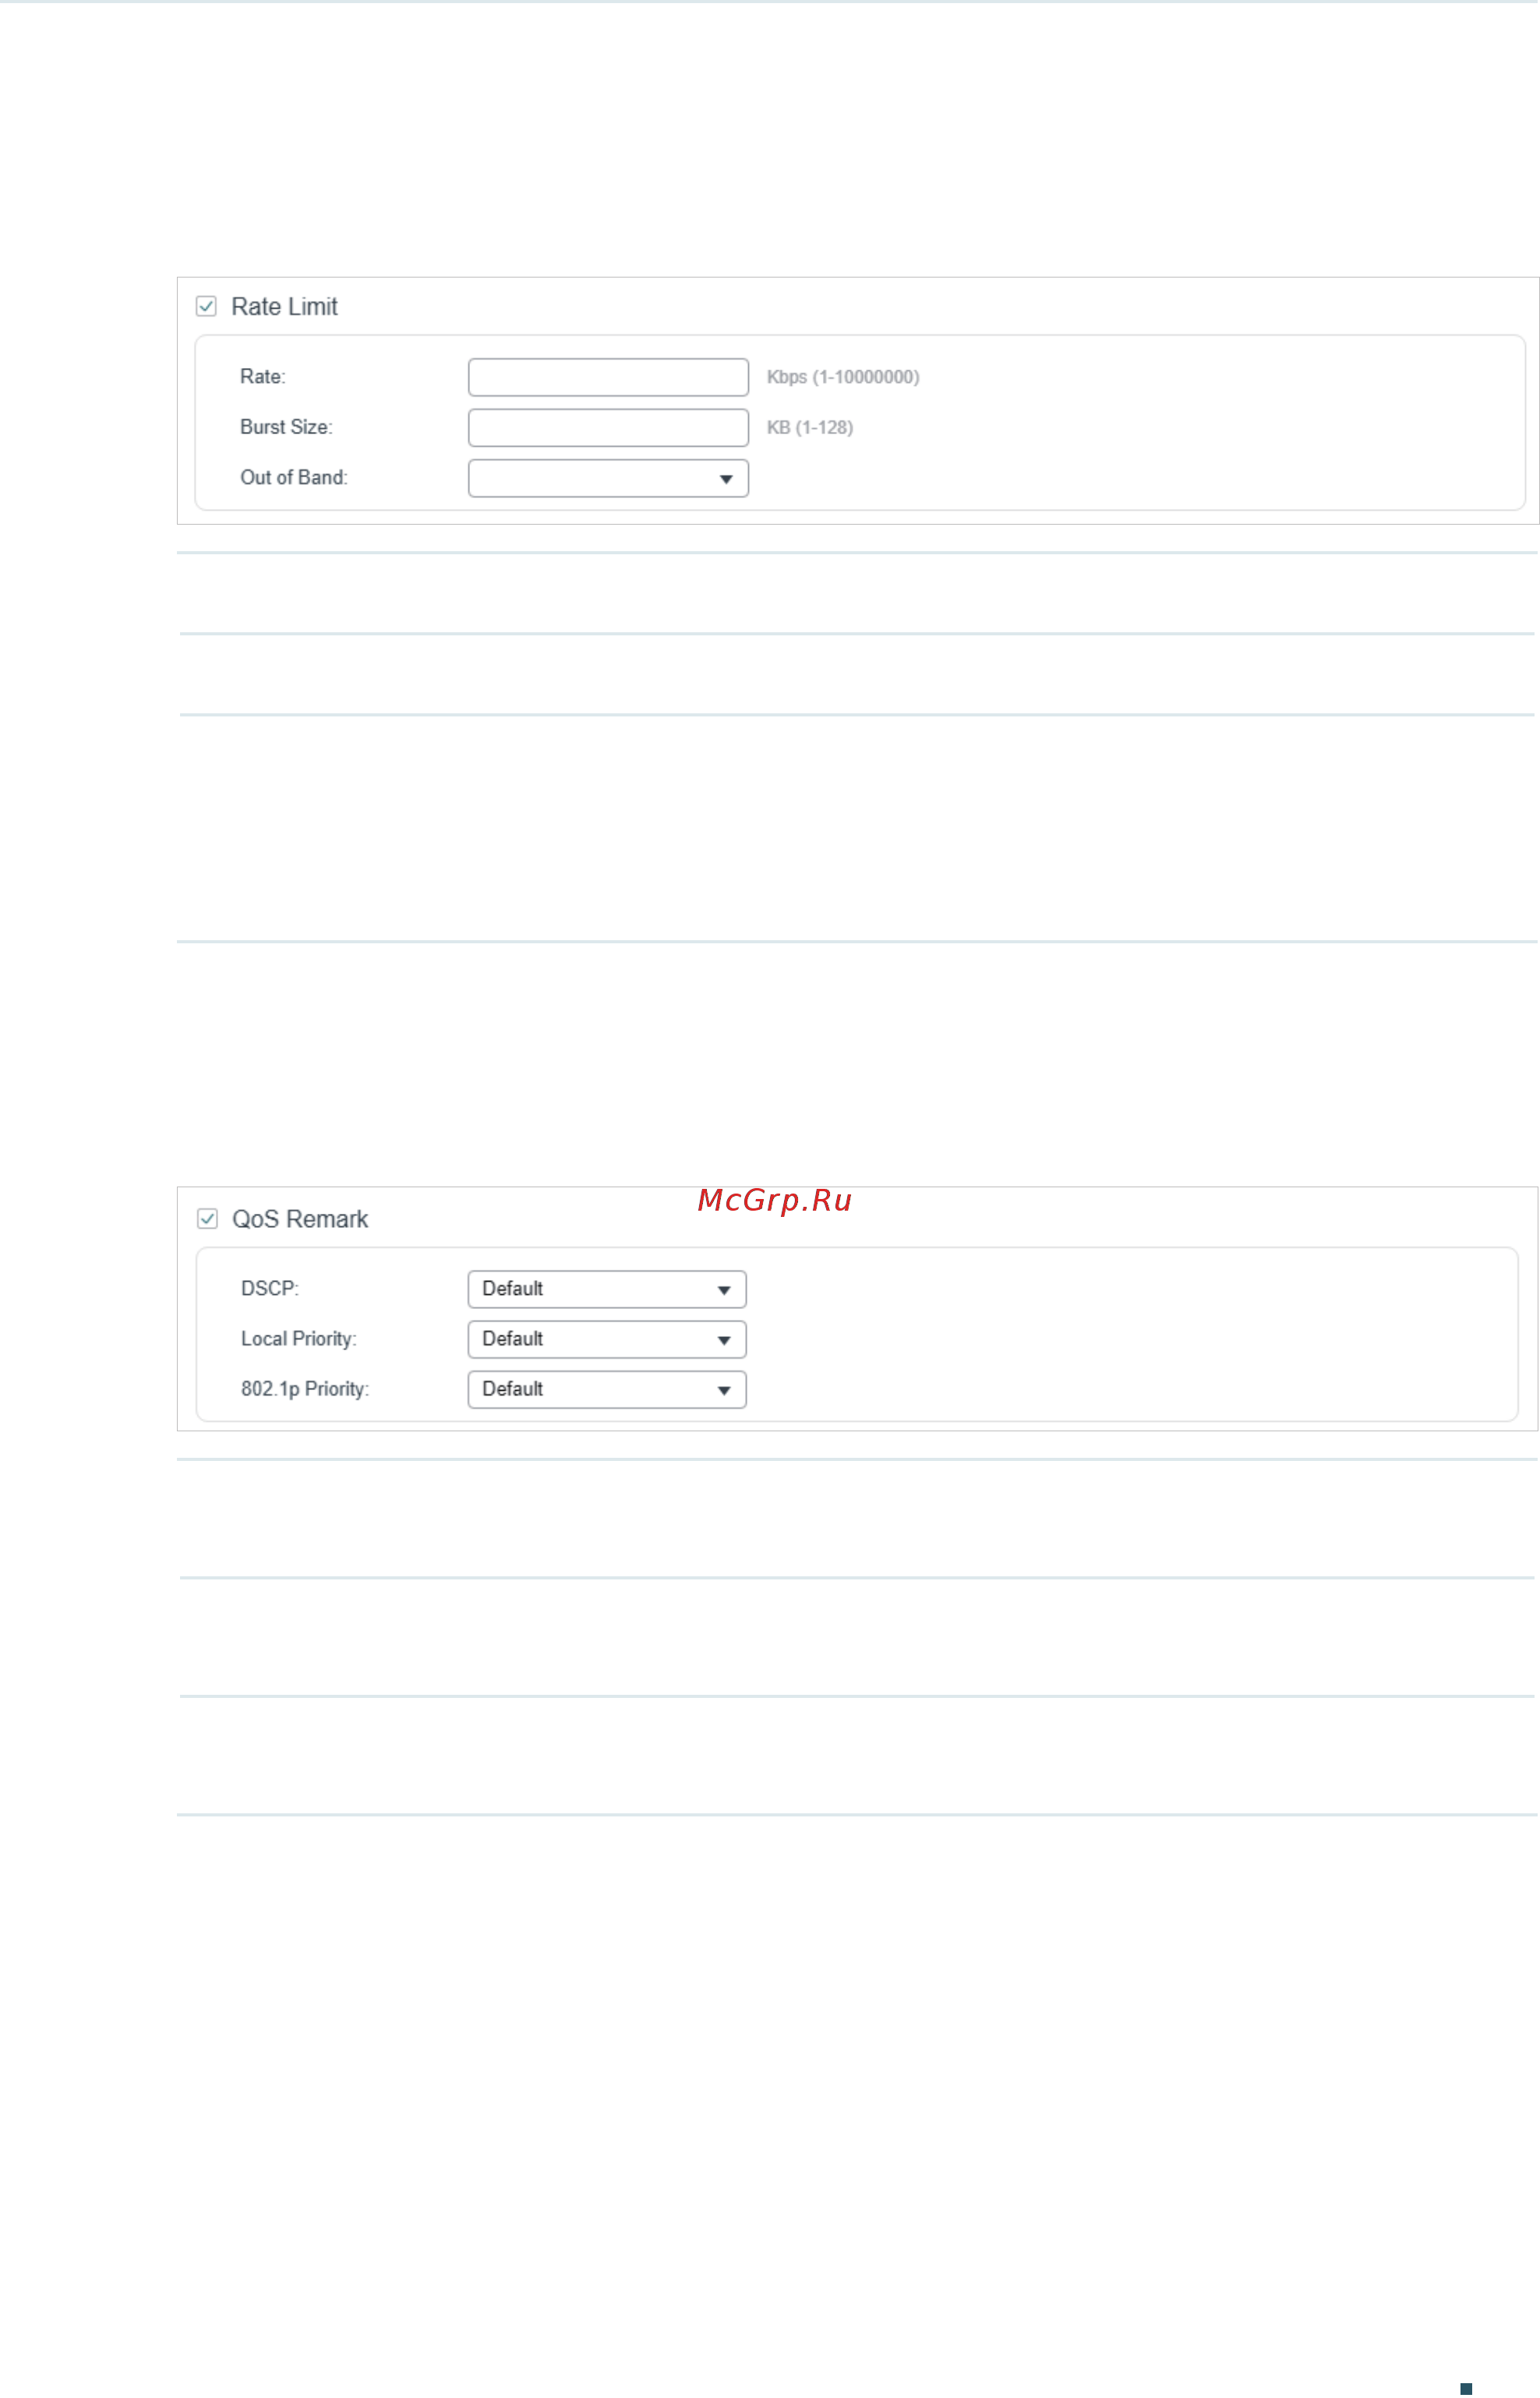Screen dimensions: 1540x2398
Task: Click the Local Priority label
Action: point(299,1339)
